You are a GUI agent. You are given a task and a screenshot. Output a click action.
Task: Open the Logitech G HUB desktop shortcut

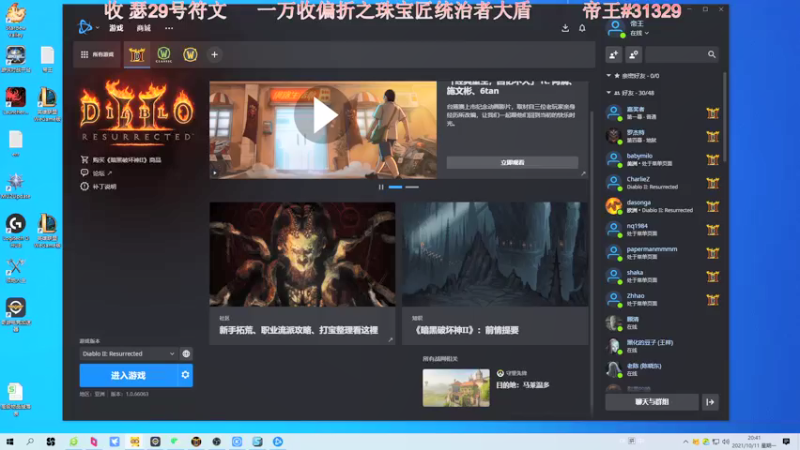tap(16, 230)
